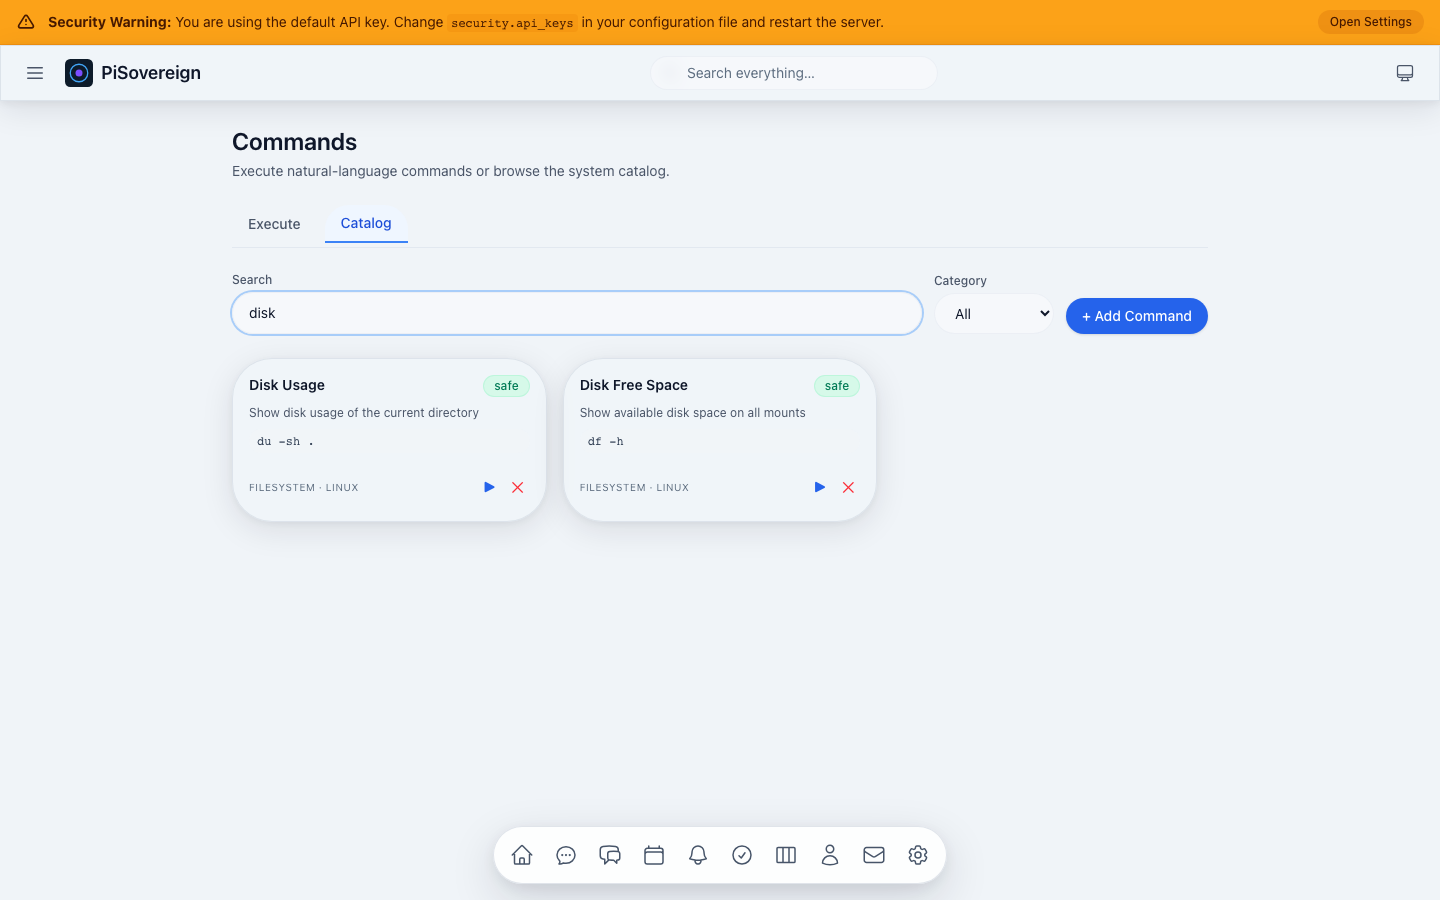The image size is (1440, 900).
Task: Open tasks using the check-circle icon
Action: (742, 855)
